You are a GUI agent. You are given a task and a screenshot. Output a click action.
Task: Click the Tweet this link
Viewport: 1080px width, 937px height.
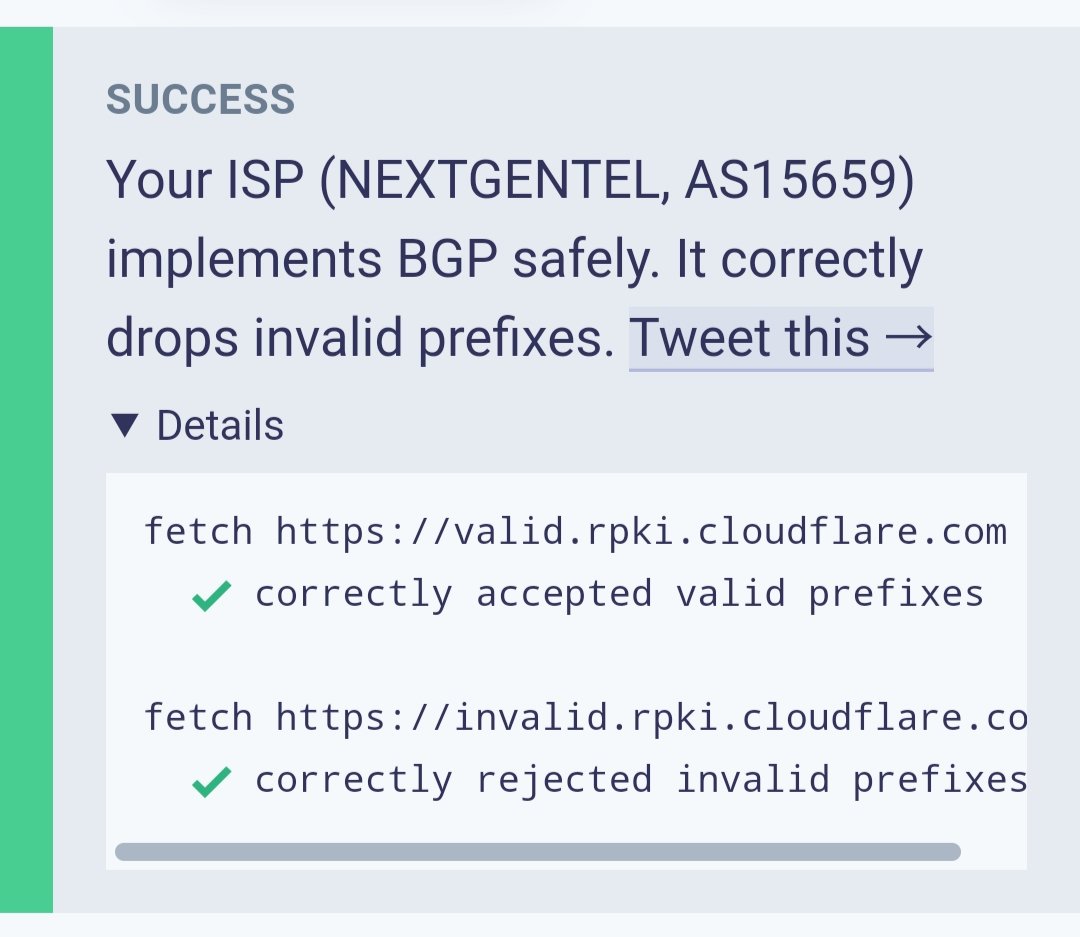tap(780, 338)
